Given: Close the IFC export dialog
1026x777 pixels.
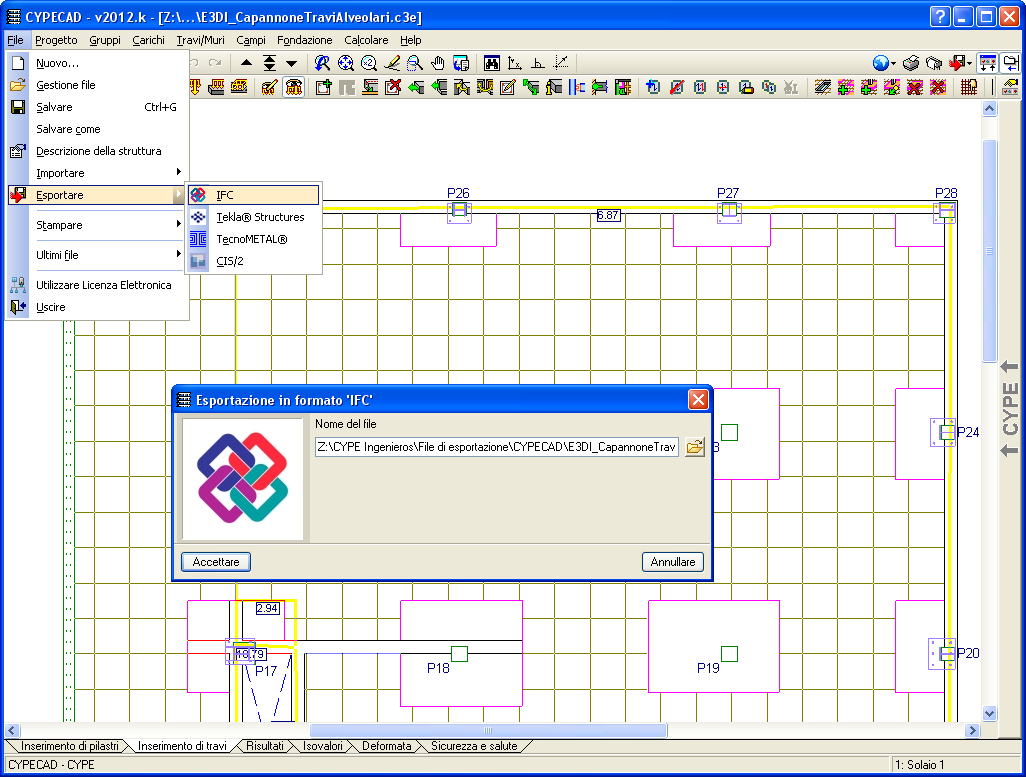Looking at the screenshot, I should (x=698, y=399).
